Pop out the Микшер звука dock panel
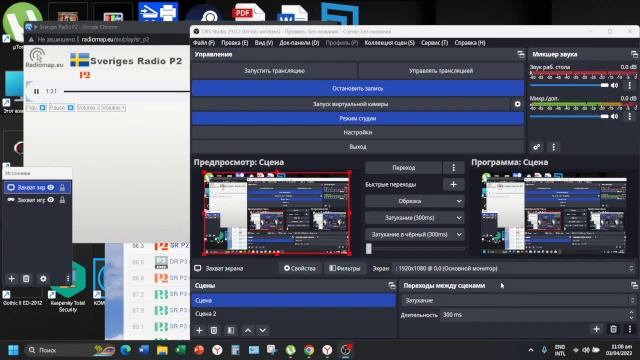The width and height of the screenshot is (640, 360). [x=634, y=54]
